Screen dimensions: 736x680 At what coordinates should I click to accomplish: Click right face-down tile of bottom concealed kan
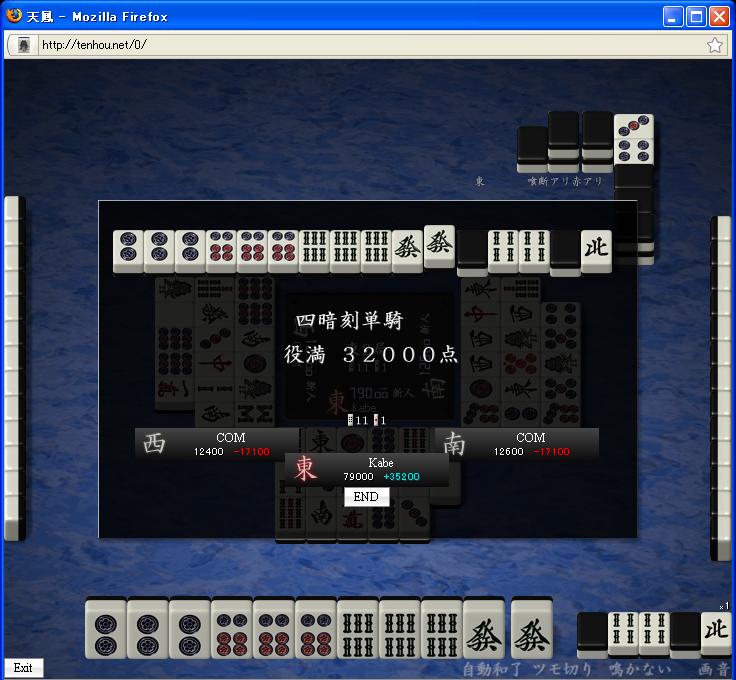coord(685,635)
